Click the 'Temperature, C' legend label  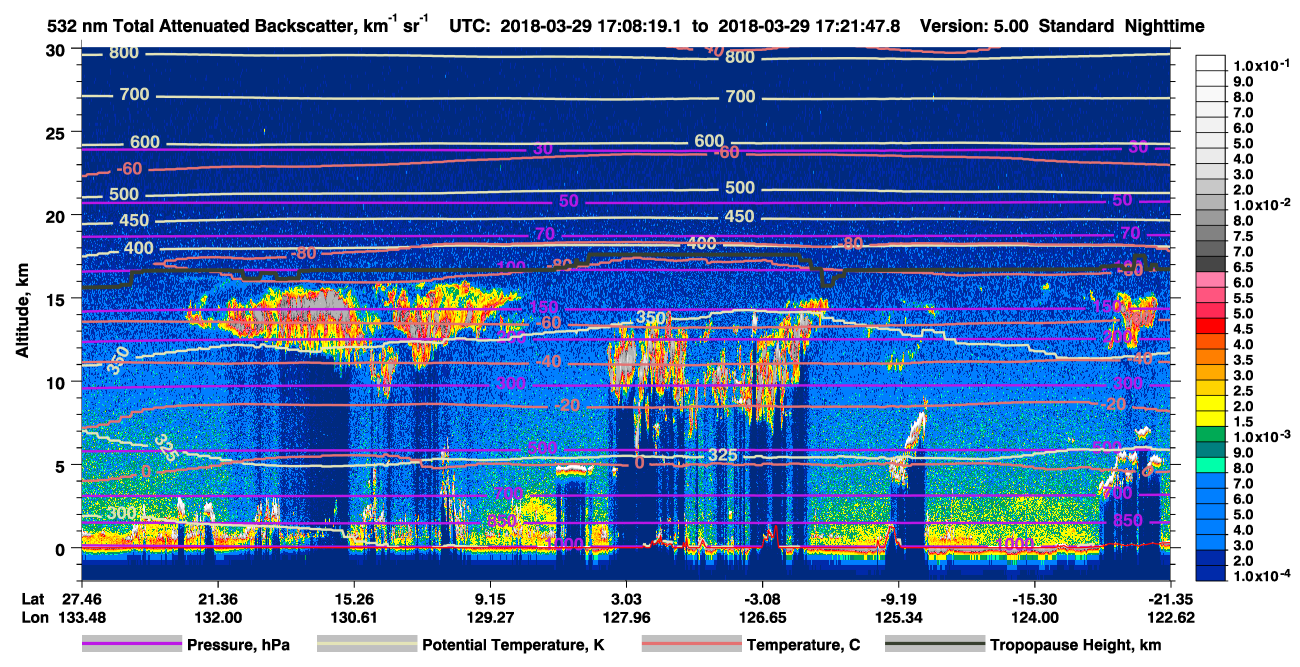point(803,645)
